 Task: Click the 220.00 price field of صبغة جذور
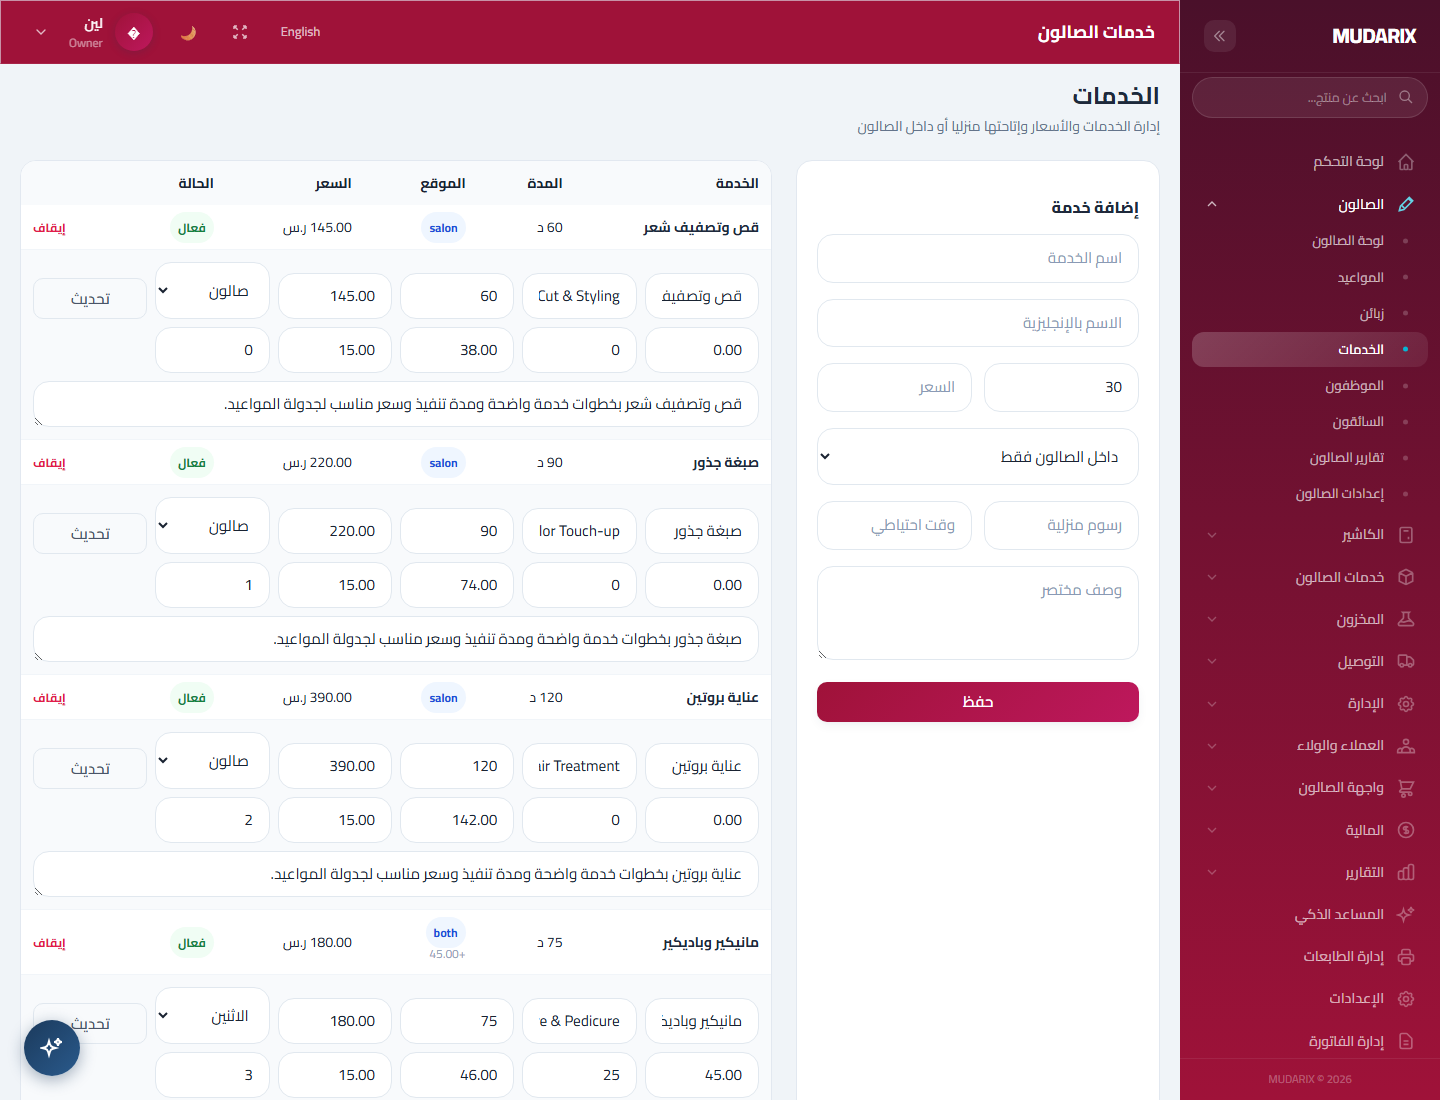[x=335, y=531]
